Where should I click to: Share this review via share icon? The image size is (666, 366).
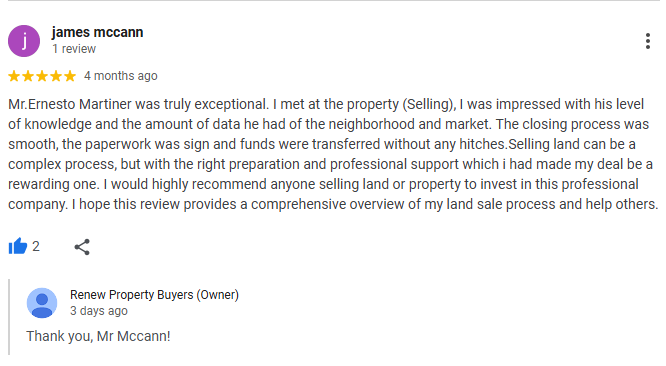pyautogui.click(x=82, y=247)
